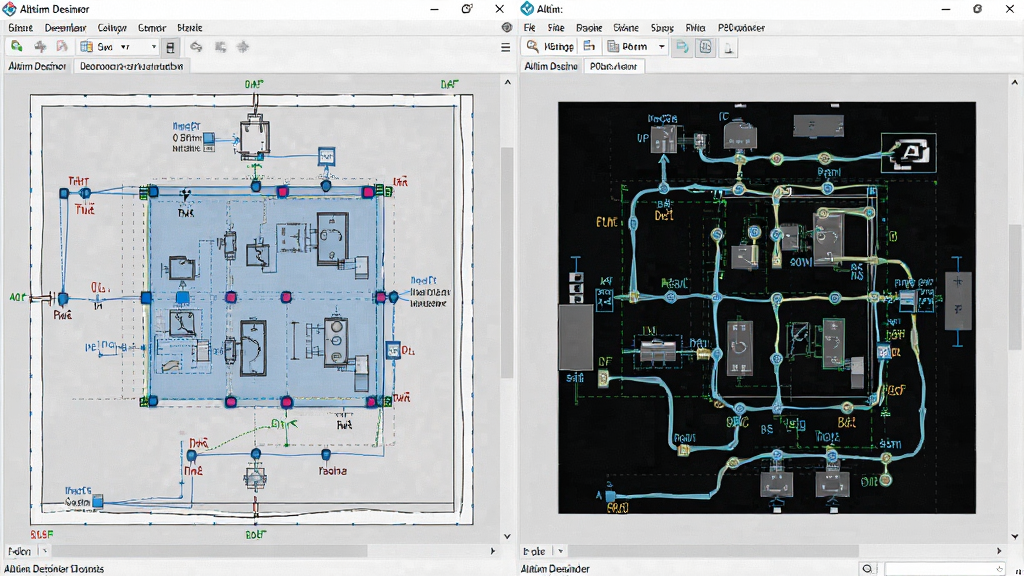
Task: Open the 'Skane' menu in the right window
Action: pyautogui.click(x=626, y=28)
